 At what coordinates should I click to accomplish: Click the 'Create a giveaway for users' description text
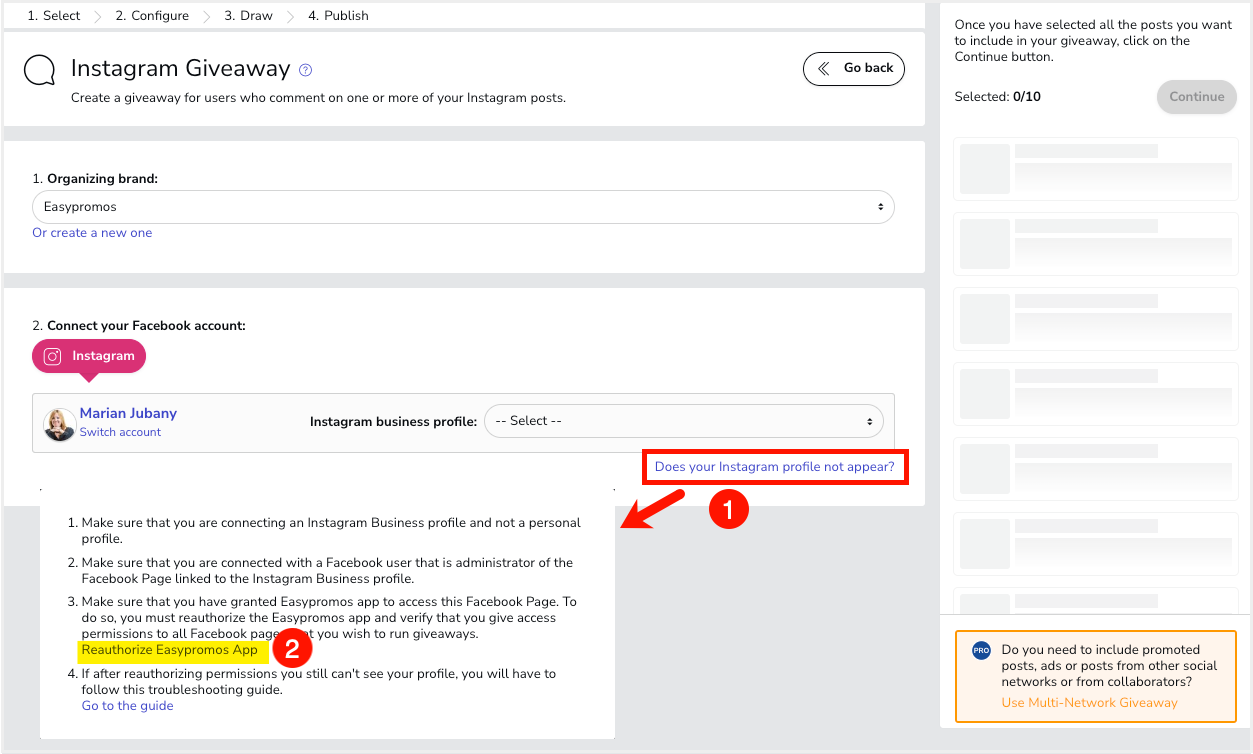click(x=318, y=98)
